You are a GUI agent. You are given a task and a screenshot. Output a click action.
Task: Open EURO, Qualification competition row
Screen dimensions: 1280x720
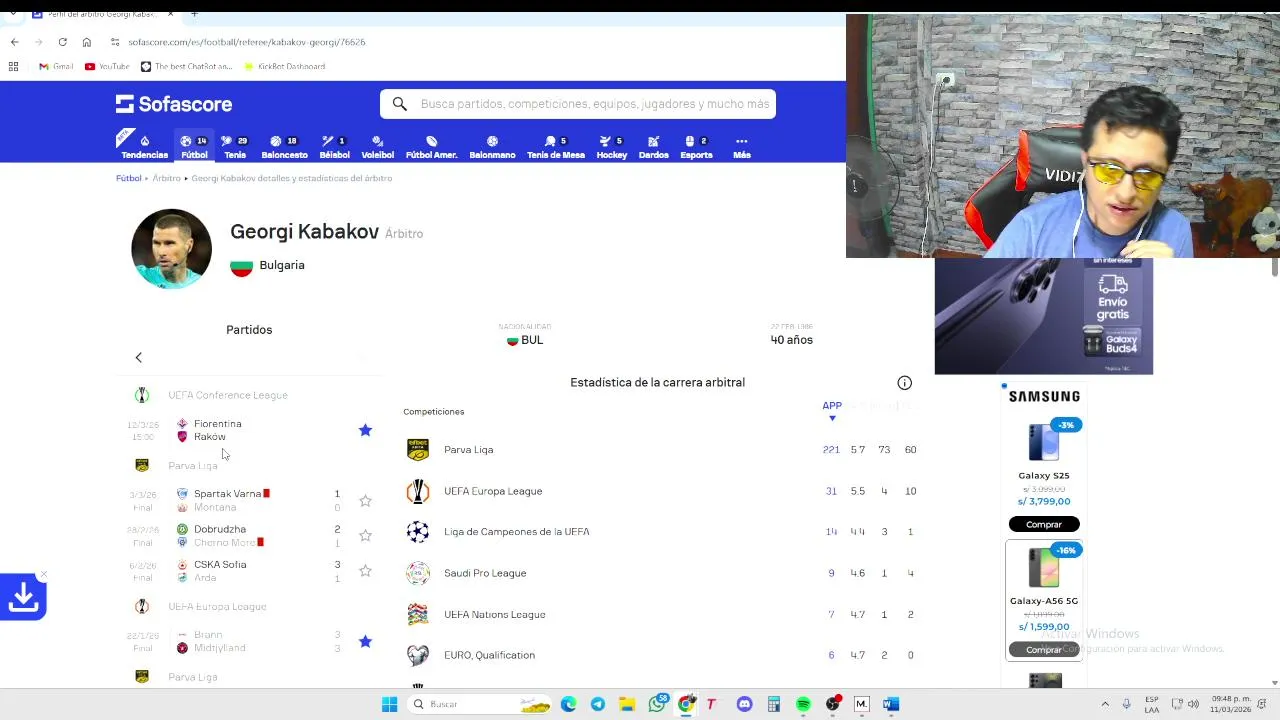coord(660,655)
